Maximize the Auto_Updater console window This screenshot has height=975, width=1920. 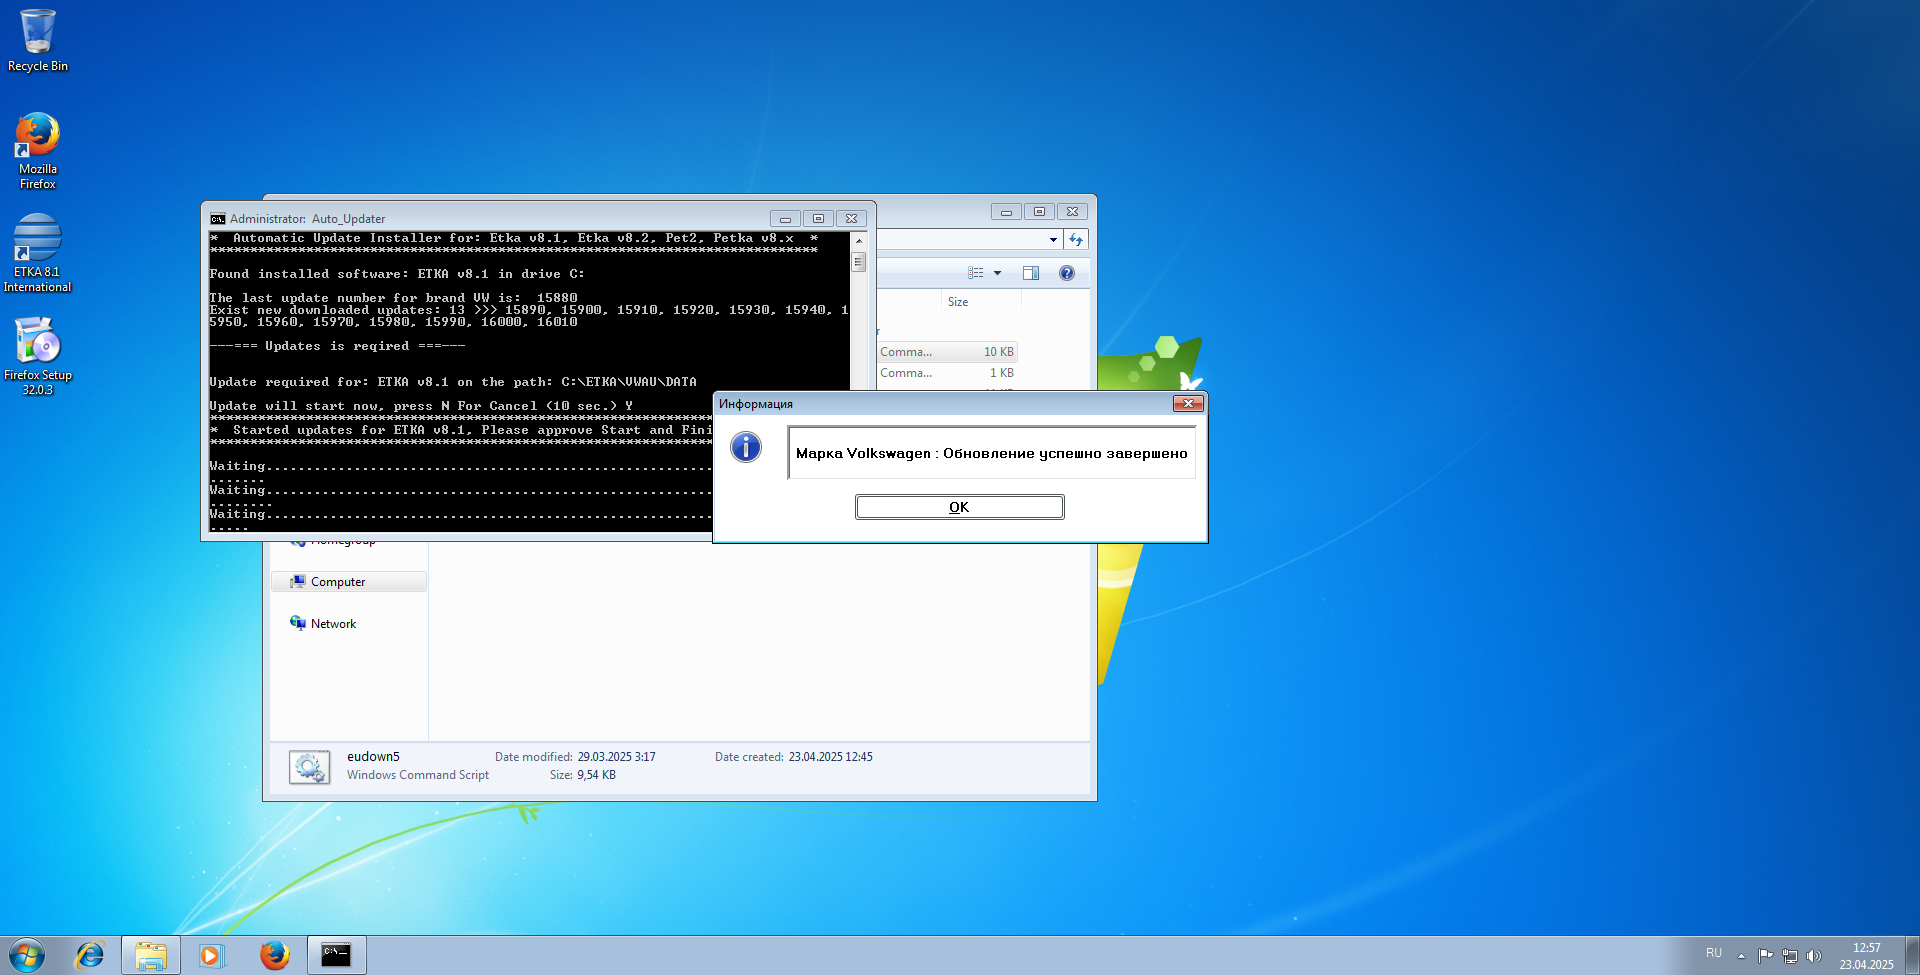pos(818,219)
